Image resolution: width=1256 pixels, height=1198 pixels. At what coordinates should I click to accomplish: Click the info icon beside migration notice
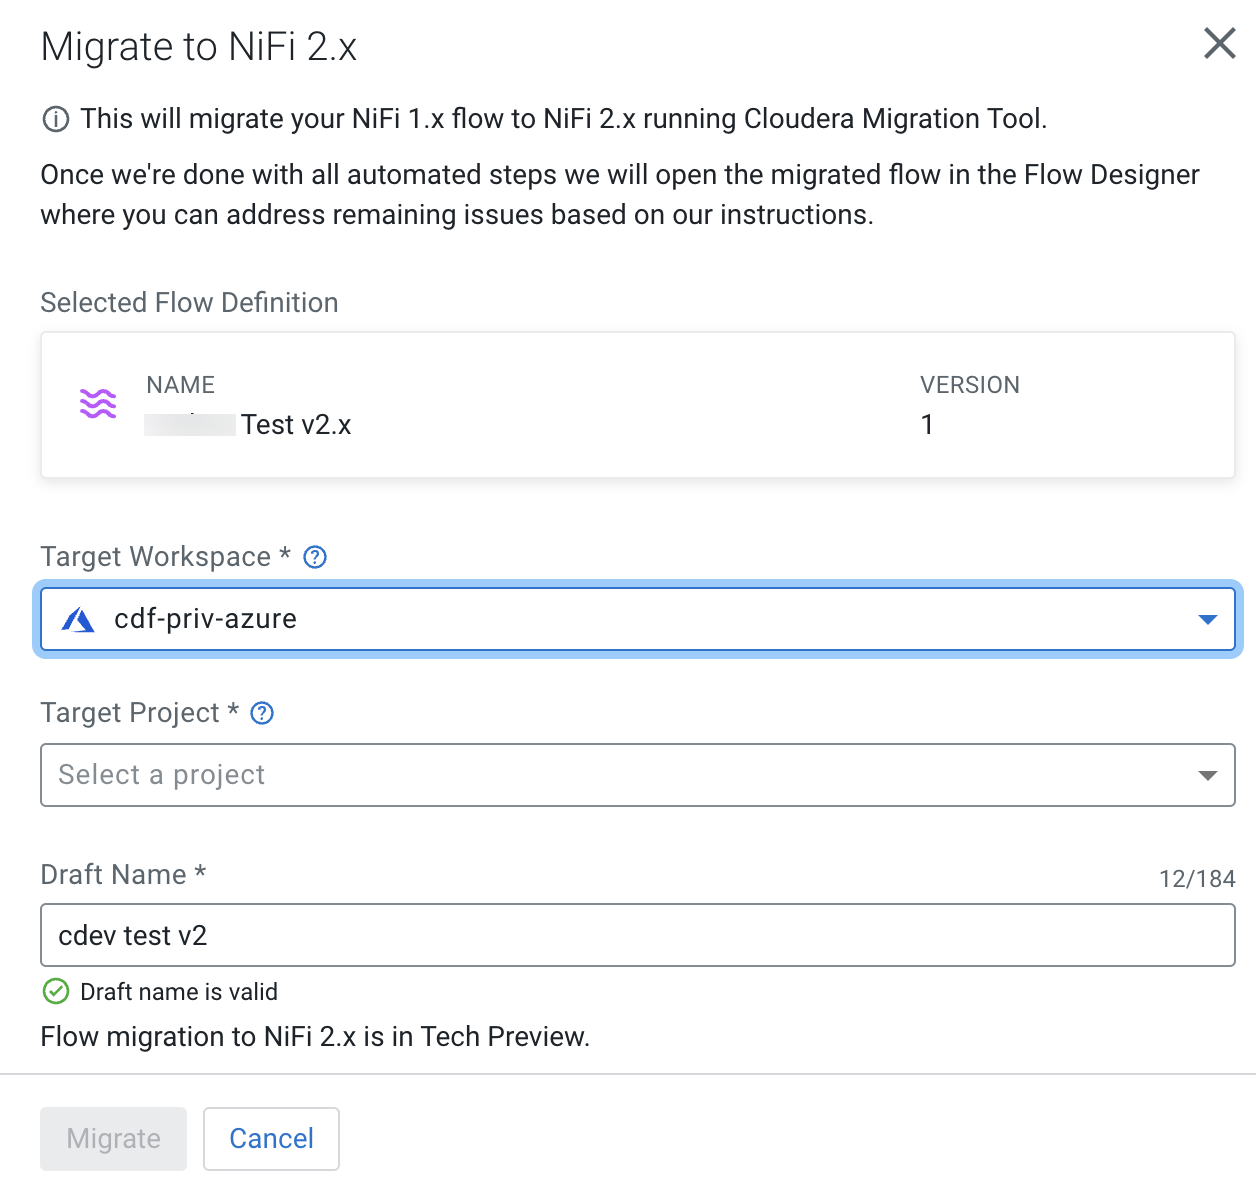(56, 120)
